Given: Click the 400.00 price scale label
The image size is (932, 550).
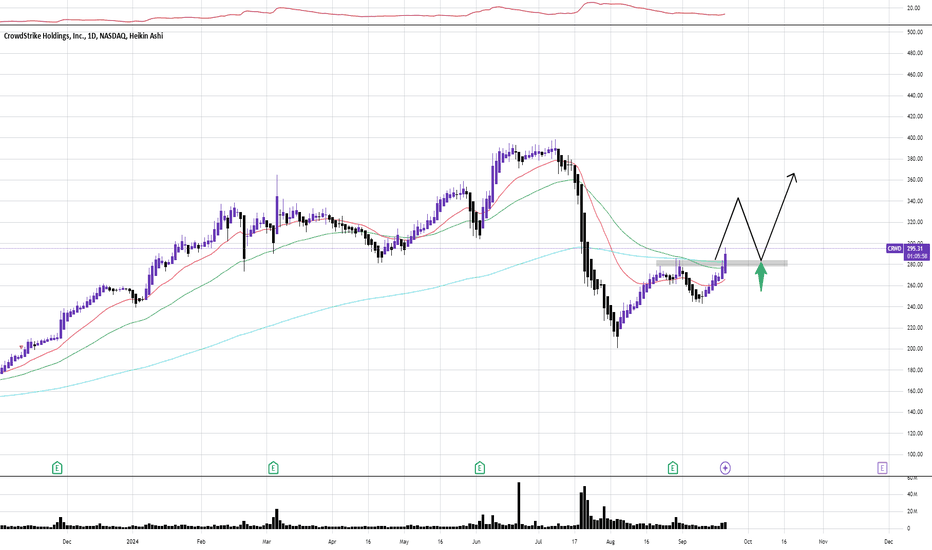Looking at the screenshot, I should tap(915, 138).
